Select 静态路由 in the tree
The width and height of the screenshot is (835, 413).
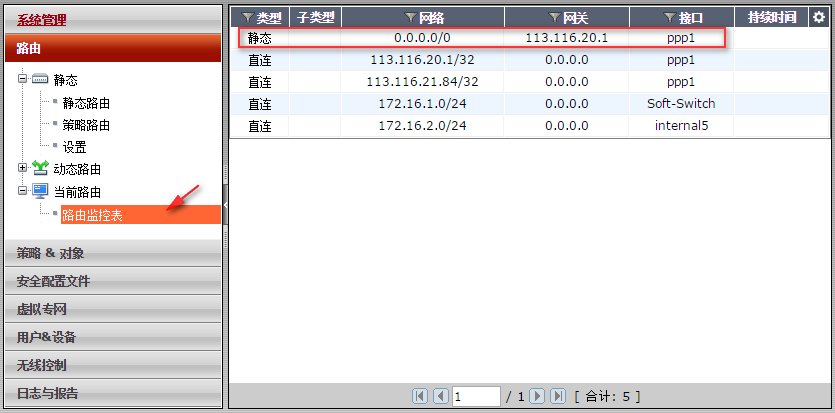[86, 103]
